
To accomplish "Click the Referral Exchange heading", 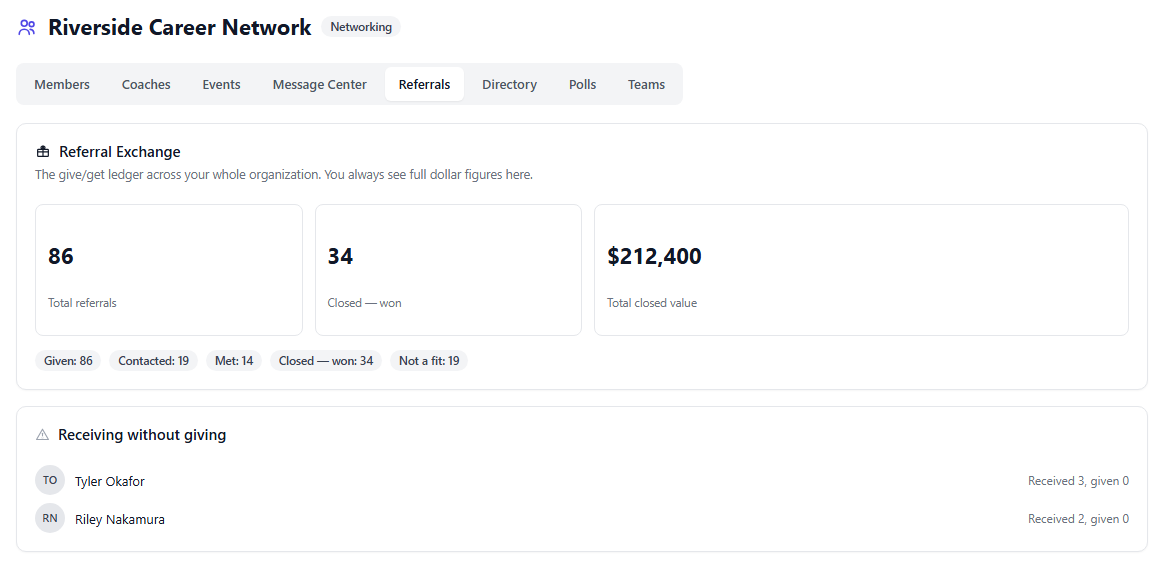I will click(119, 152).
